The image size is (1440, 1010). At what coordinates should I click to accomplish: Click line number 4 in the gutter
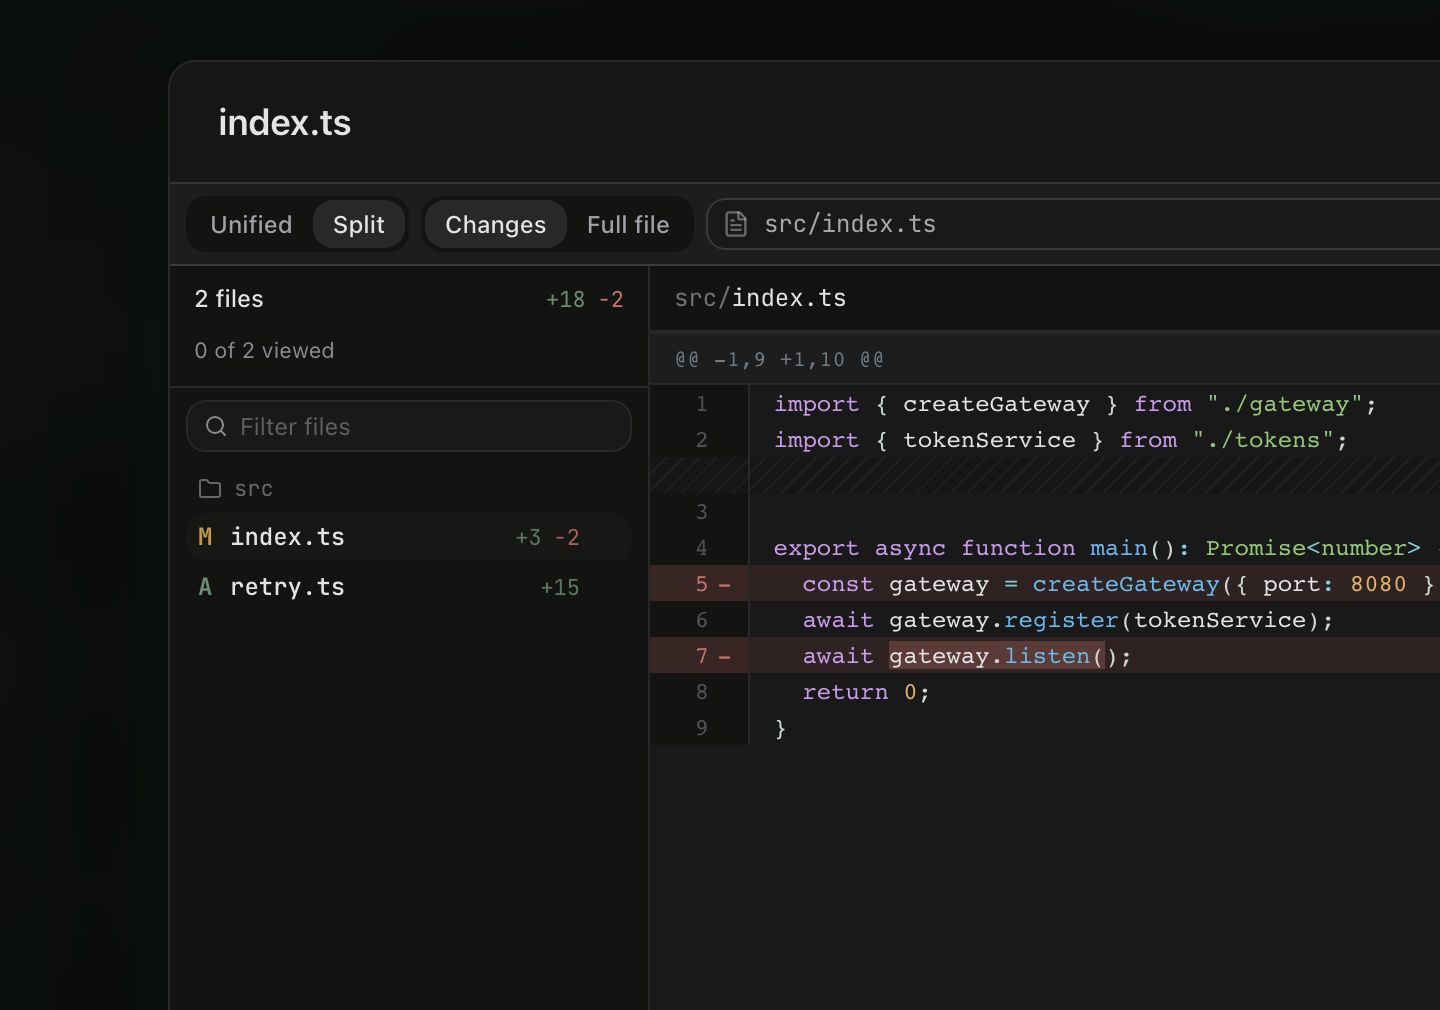pyautogui.click(x=701, y=548)
